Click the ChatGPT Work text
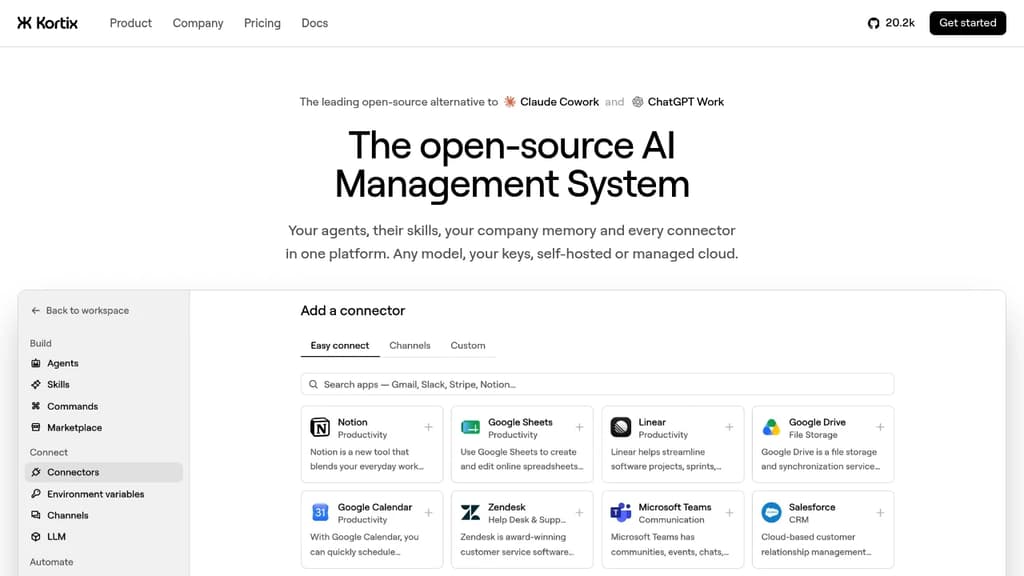Screen dimensions: 1024x576 686,102
